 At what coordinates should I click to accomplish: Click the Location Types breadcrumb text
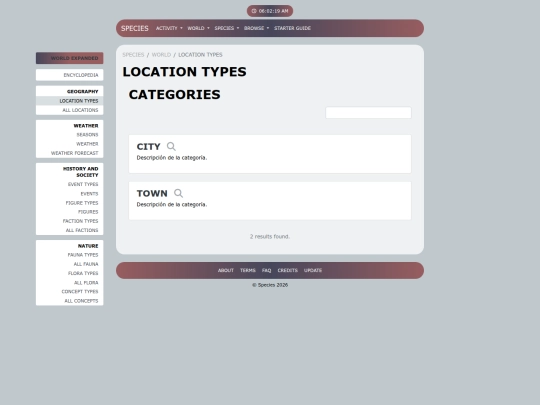pyautogui.click(x=200, y=55)
